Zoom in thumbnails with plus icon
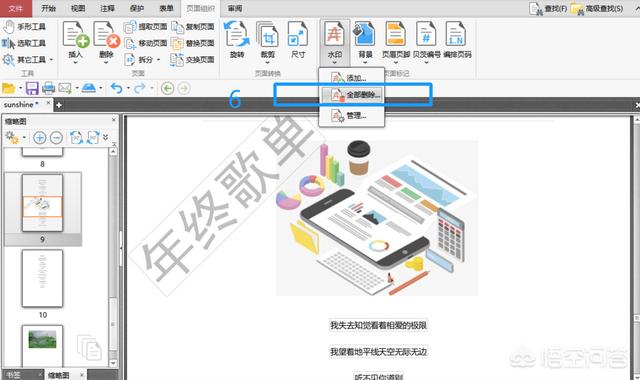Viewport: 640px width, 380px height. pyautogui.click(x=40, y=138)
